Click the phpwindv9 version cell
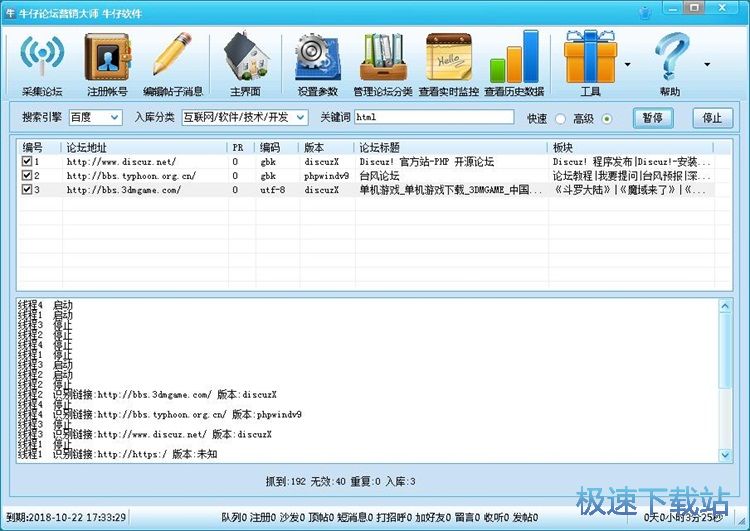This screenshot has height=531, width=750. (327, 176)
